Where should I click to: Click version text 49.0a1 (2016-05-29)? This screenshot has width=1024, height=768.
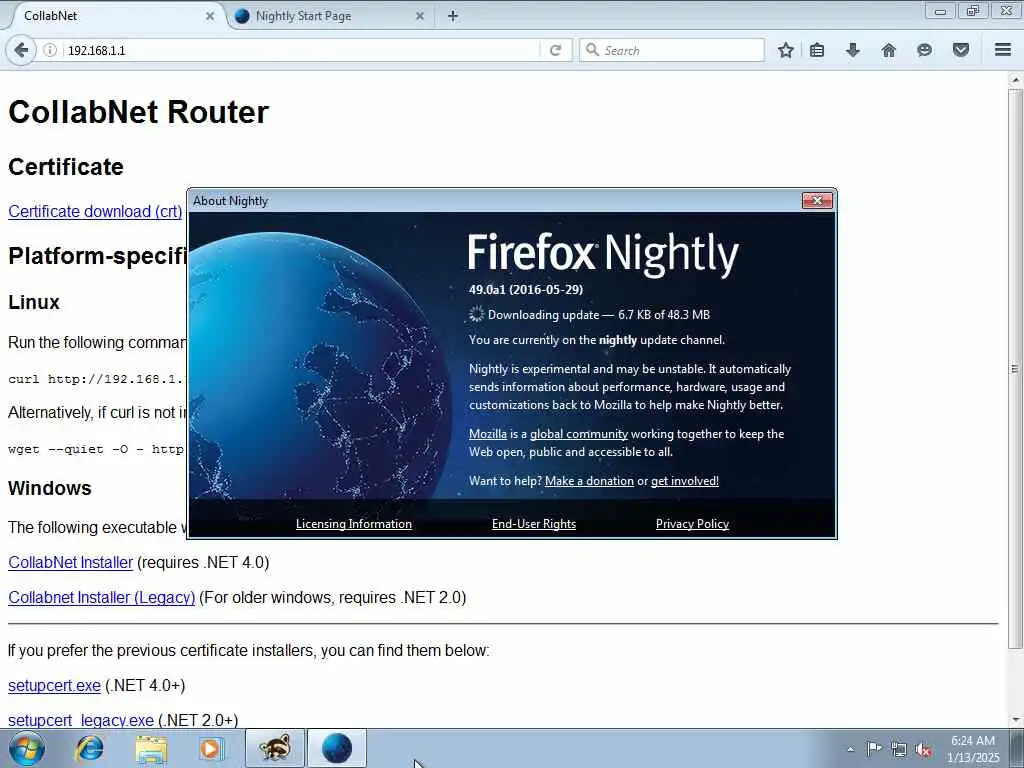(x=526, y=289)
